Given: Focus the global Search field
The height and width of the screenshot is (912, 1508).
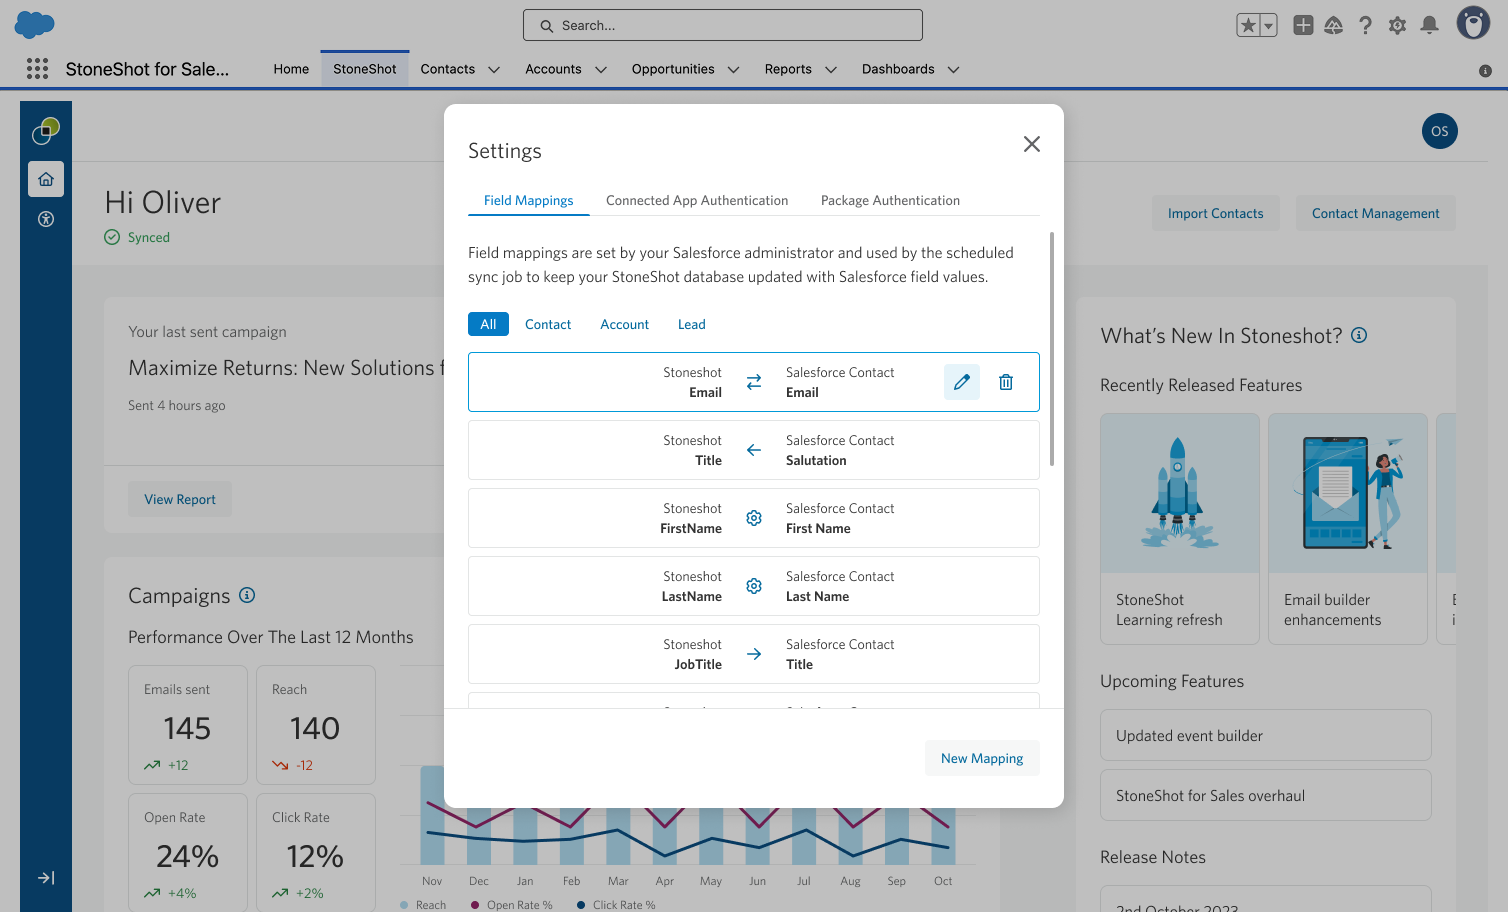Looking at the screenshot, I should click(723, 25).
